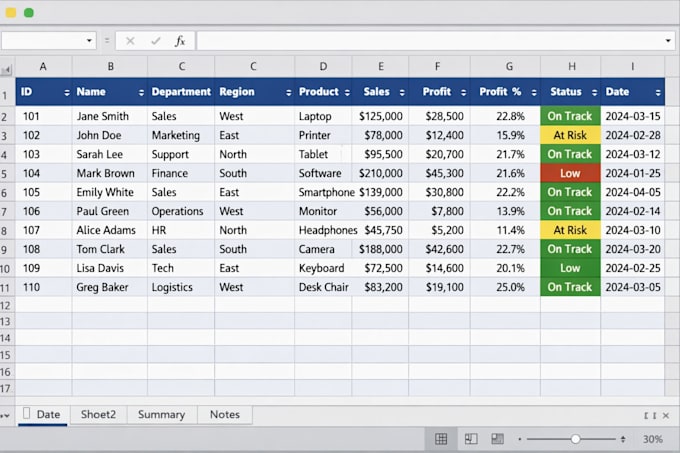Click the select-all corner box
The image size is (680, 453).
click(x=7, y=69)
